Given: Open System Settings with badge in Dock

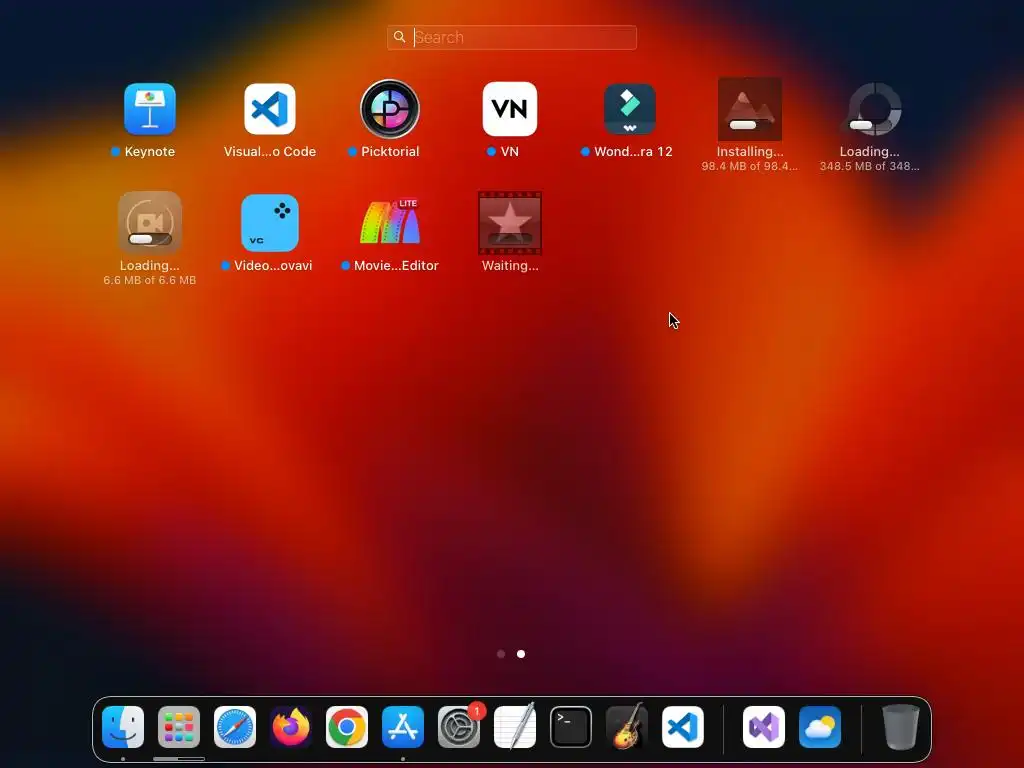Looking at the screenshot, I should point(459,727).
